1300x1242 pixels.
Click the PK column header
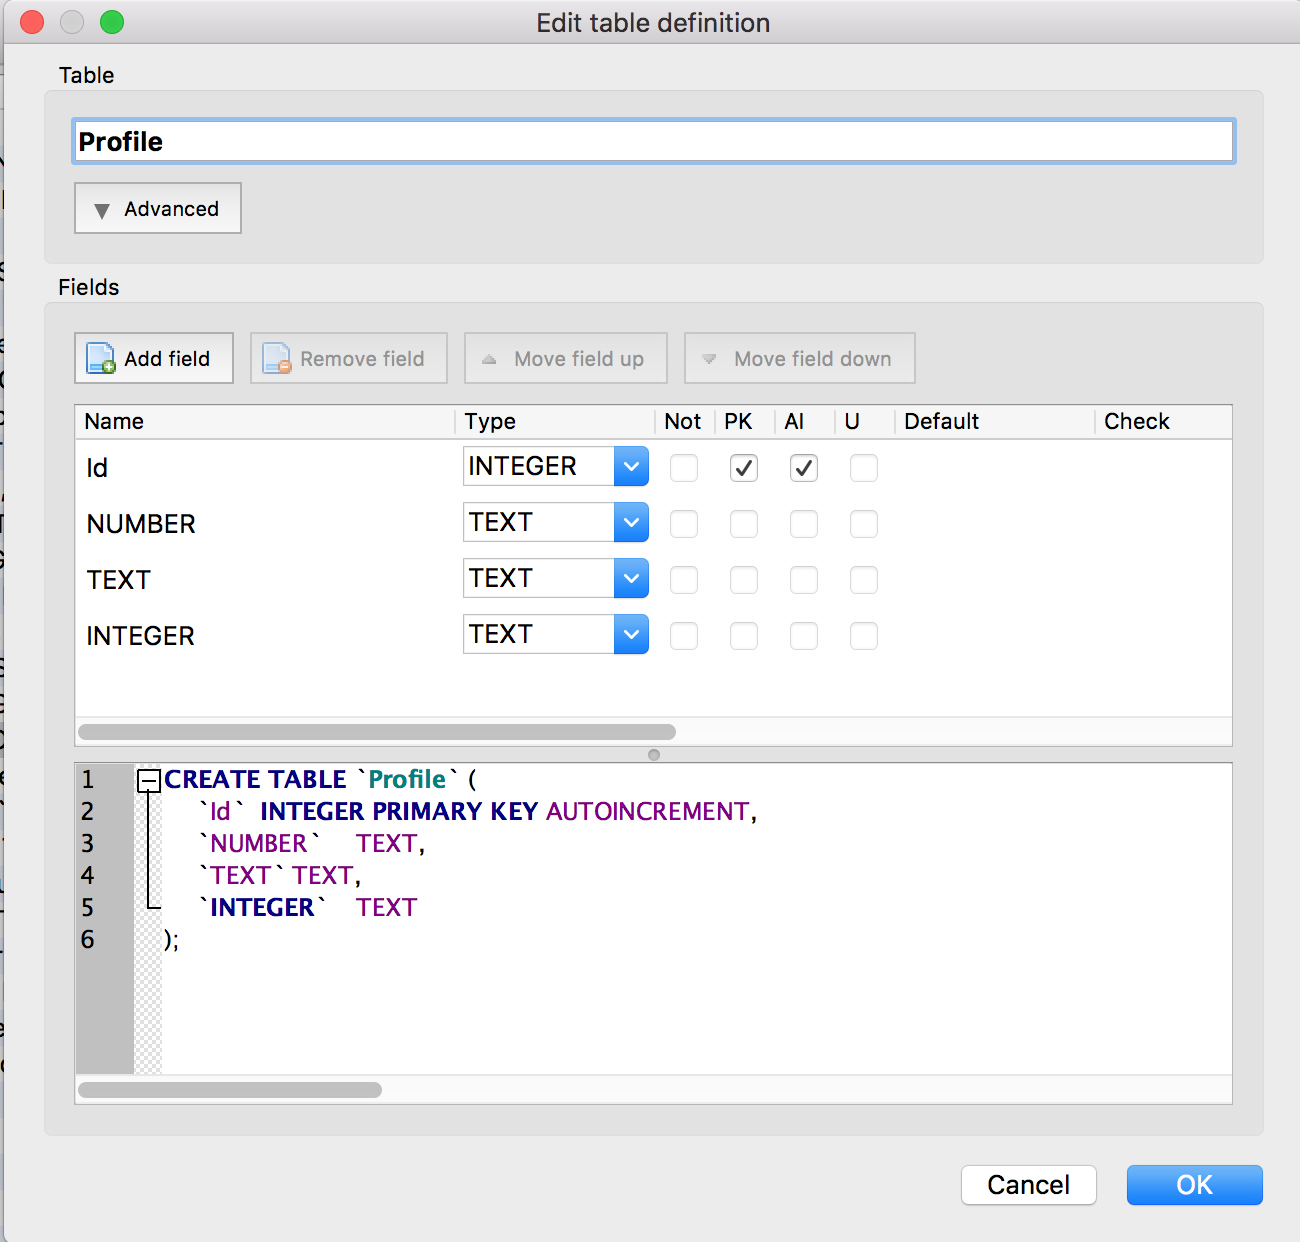745,422
